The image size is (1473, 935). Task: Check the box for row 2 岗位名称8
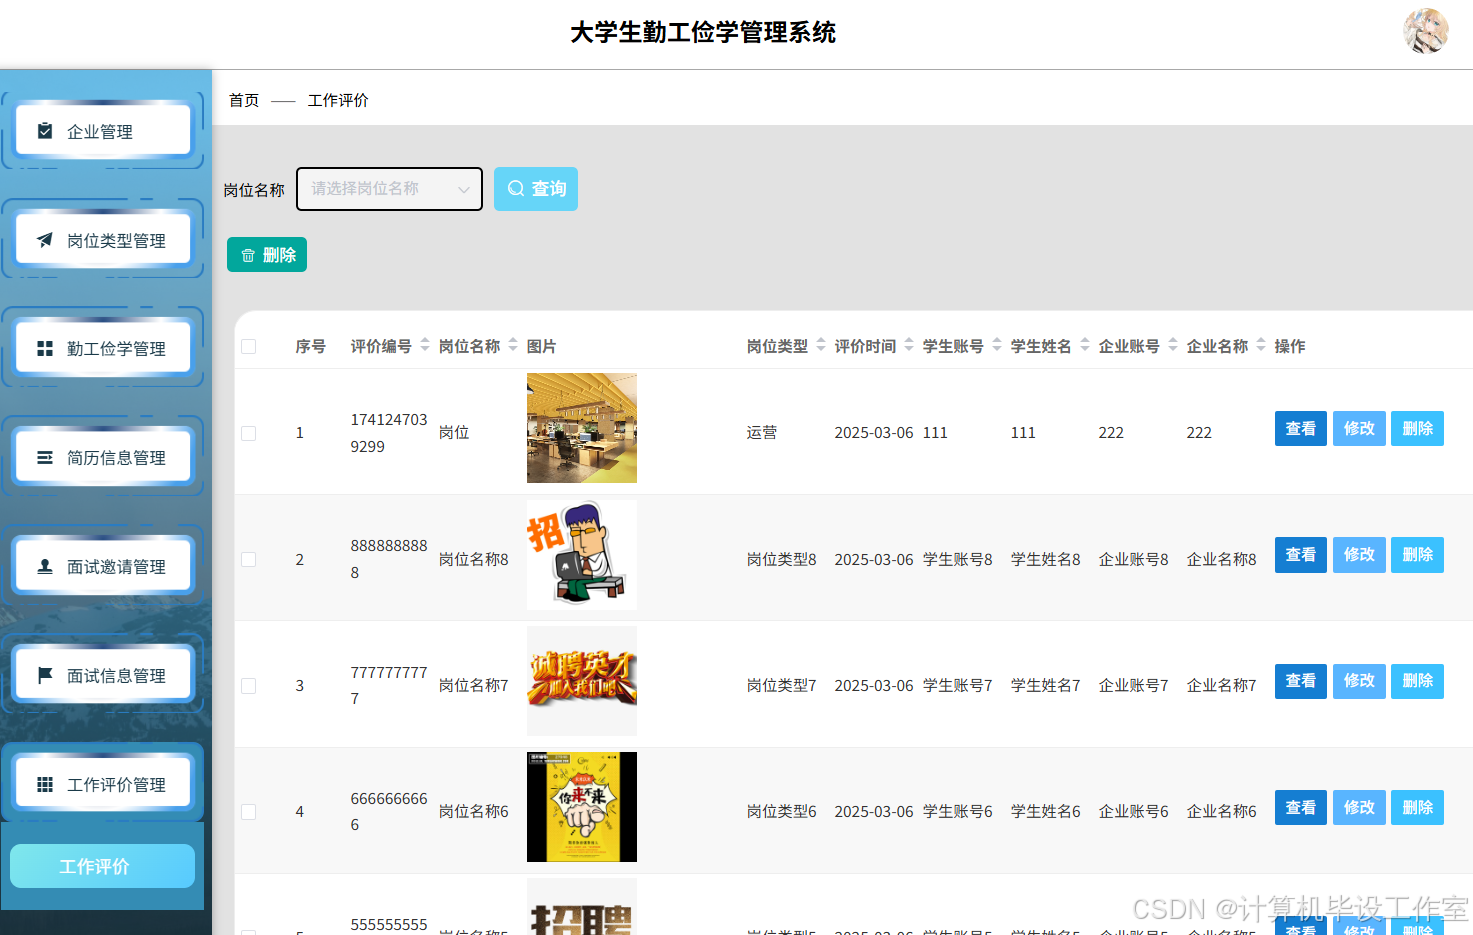(x=249, y=559)
